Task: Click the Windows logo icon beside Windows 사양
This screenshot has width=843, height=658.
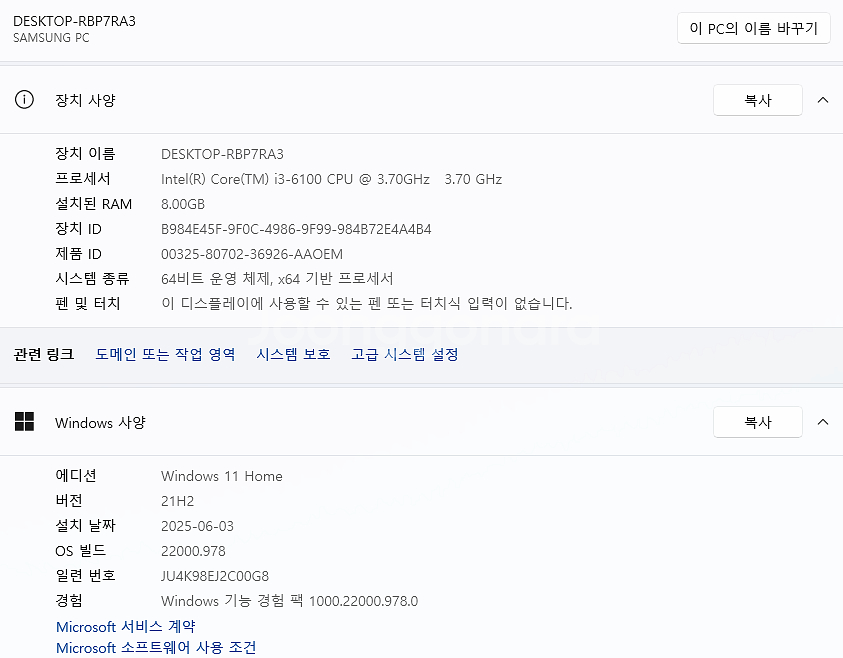Action: (x=24, y=422)
